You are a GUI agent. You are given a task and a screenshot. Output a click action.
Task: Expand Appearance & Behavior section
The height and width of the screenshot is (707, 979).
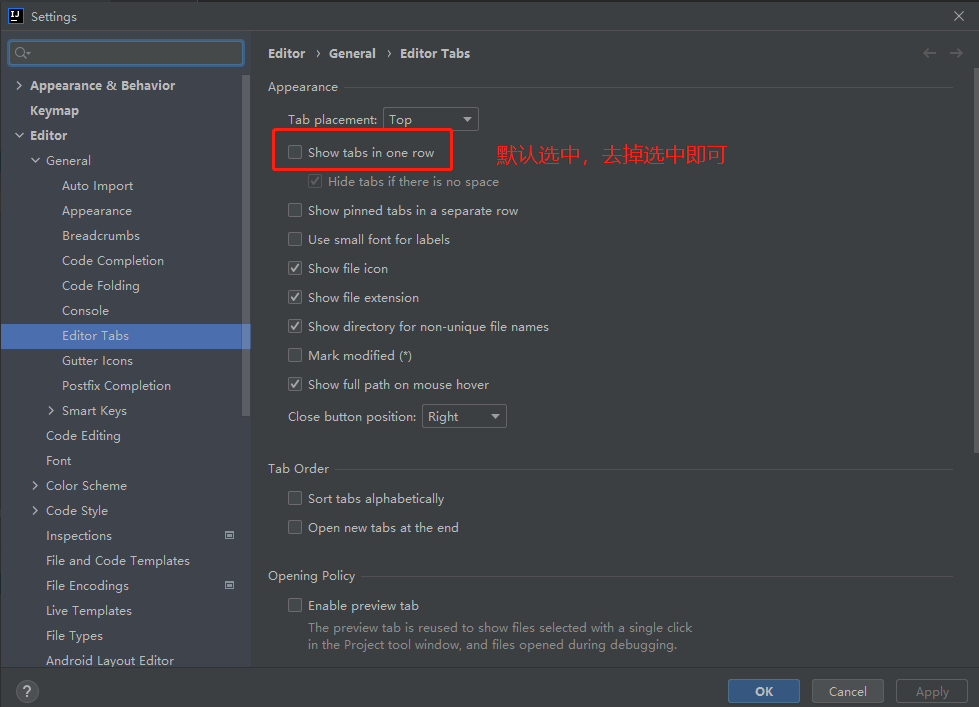[19, 86]
